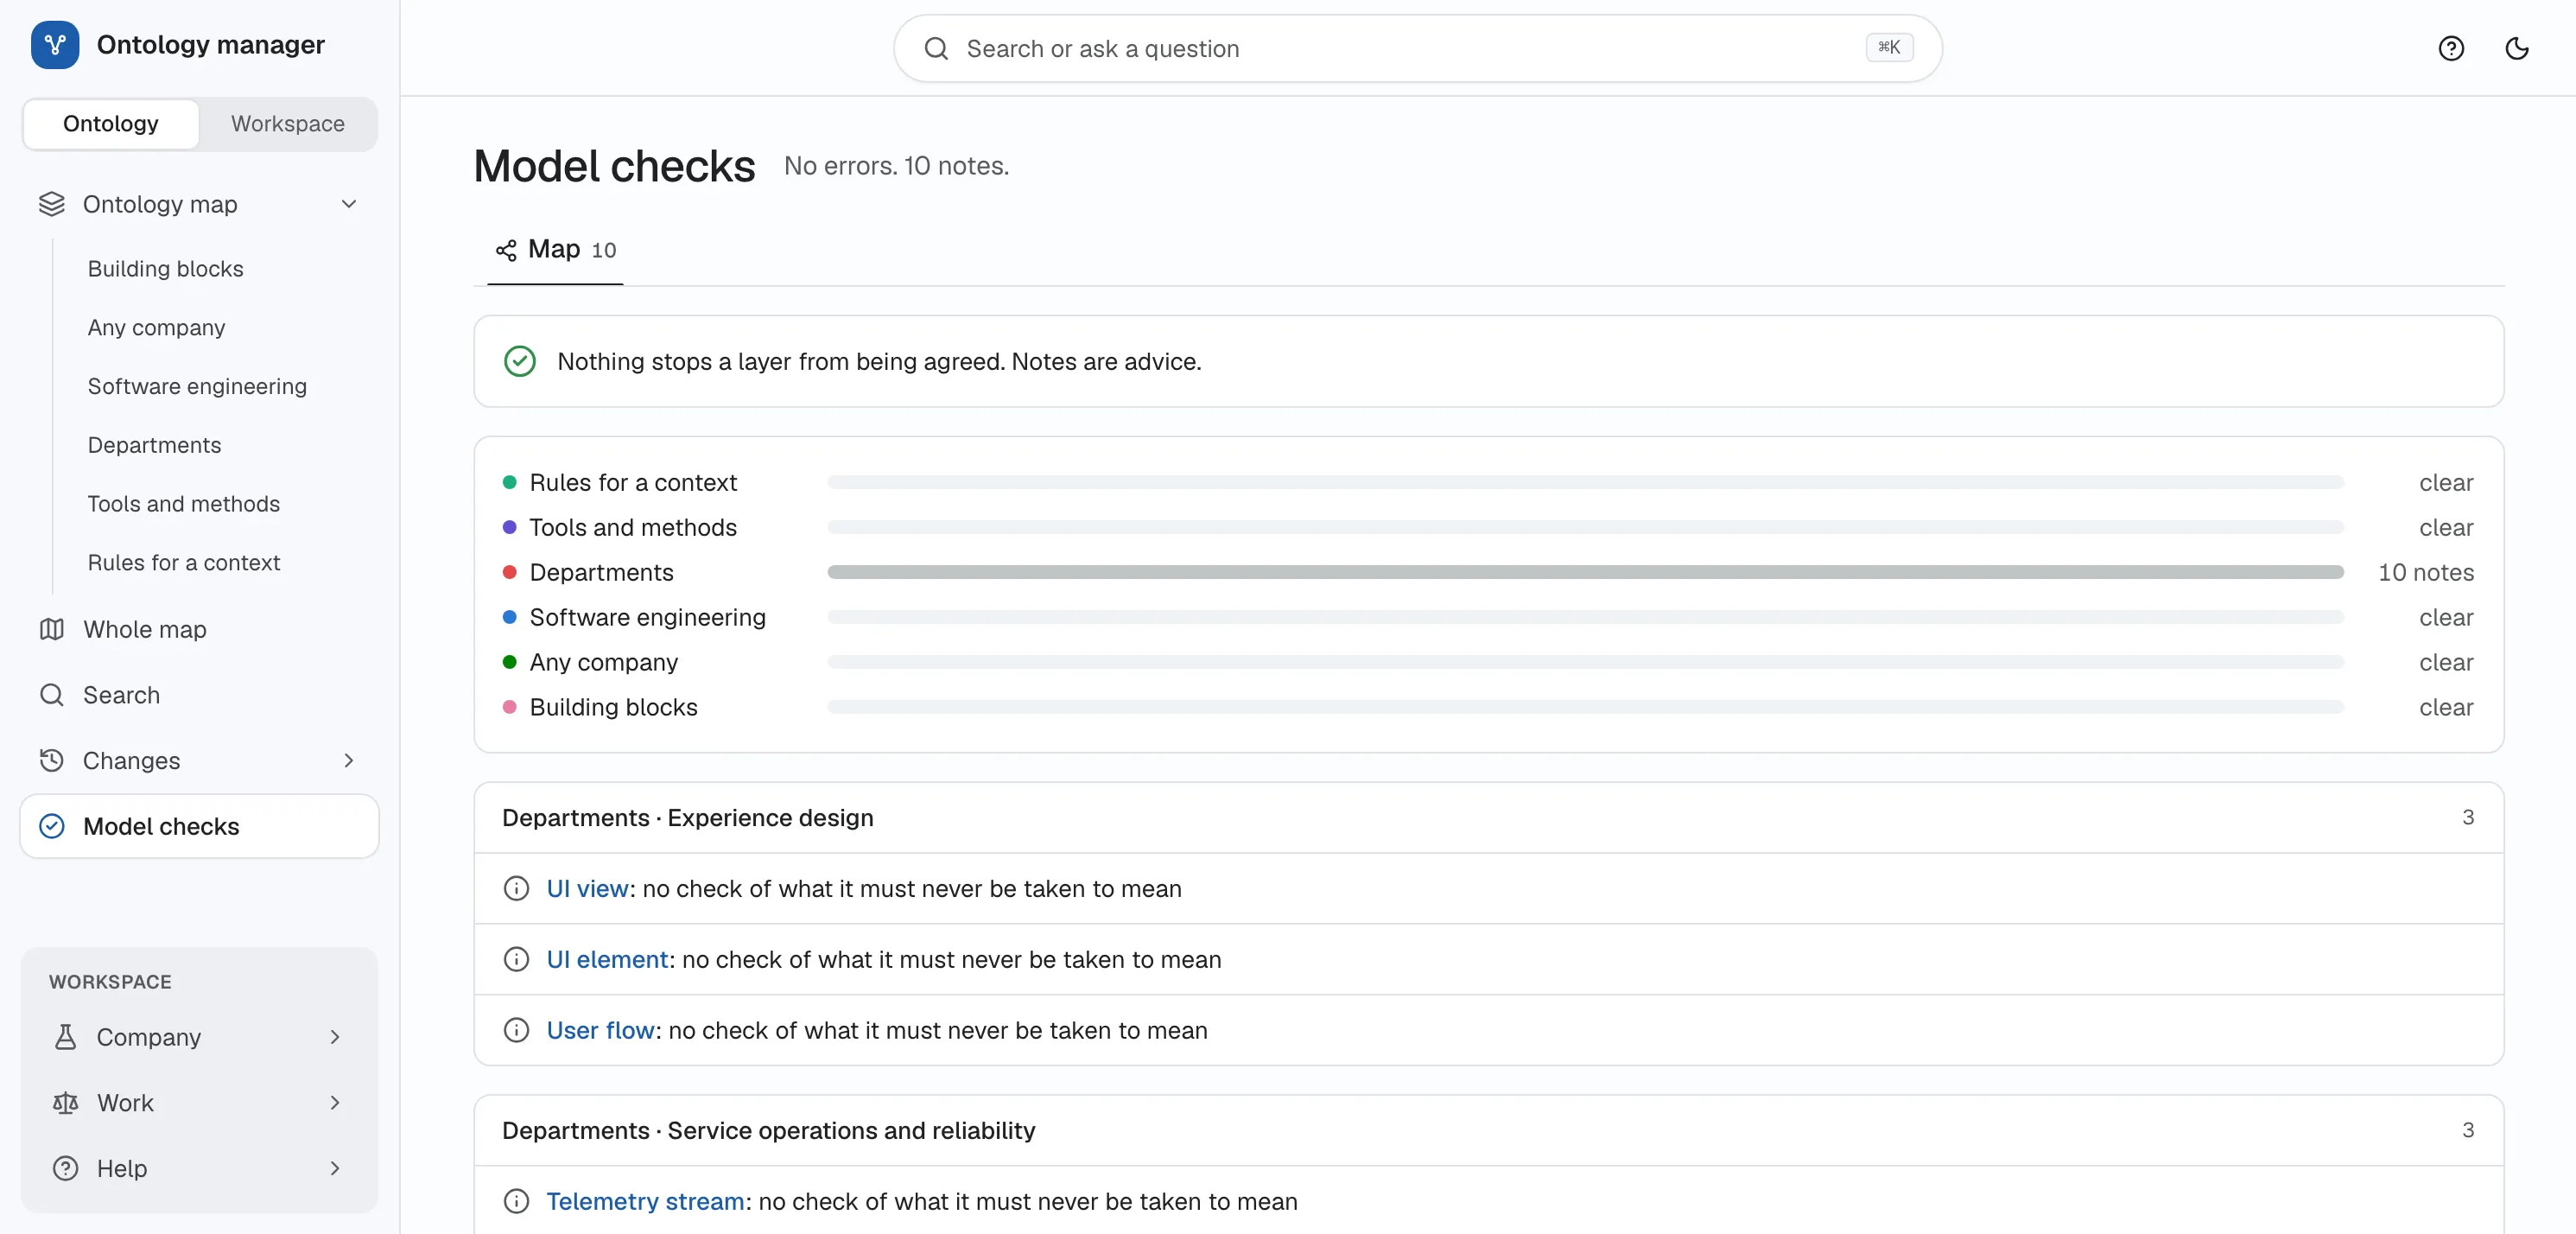Open Departments in the sidebar tree
Screen dimensions: 2576x1234
(x=154, y=445)
